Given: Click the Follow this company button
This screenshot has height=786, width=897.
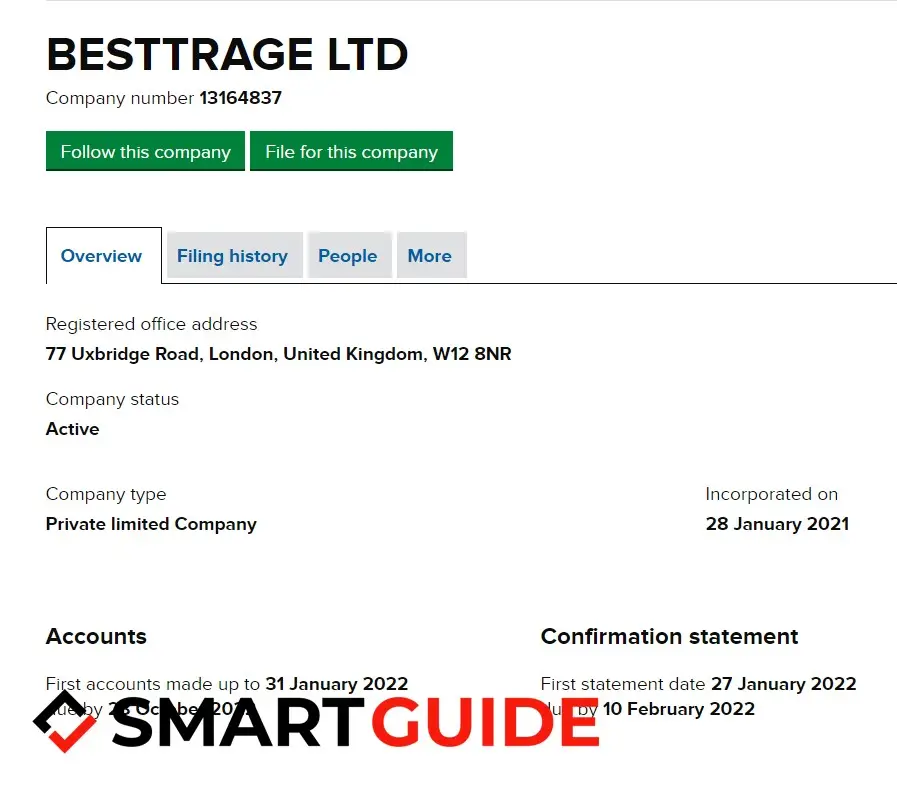Looking at the screenshot, I should 145,152.
